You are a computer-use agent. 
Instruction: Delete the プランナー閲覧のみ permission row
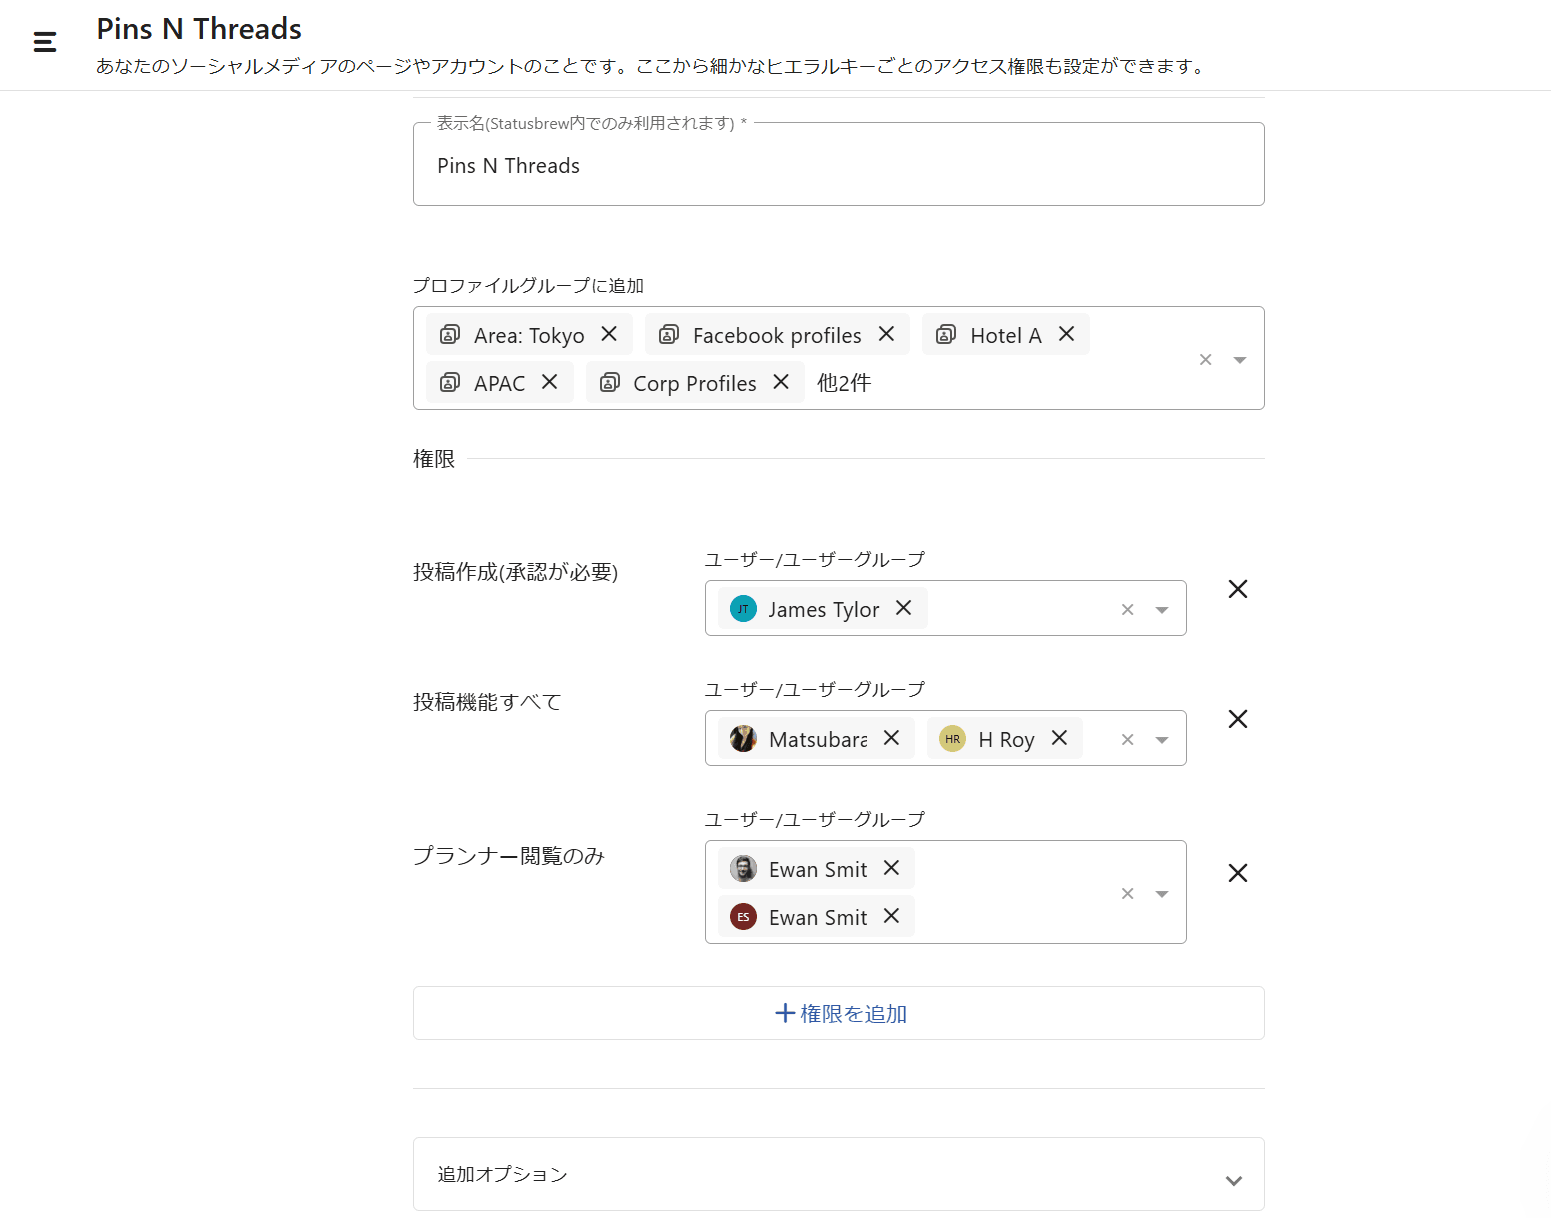coord(1237,874)
